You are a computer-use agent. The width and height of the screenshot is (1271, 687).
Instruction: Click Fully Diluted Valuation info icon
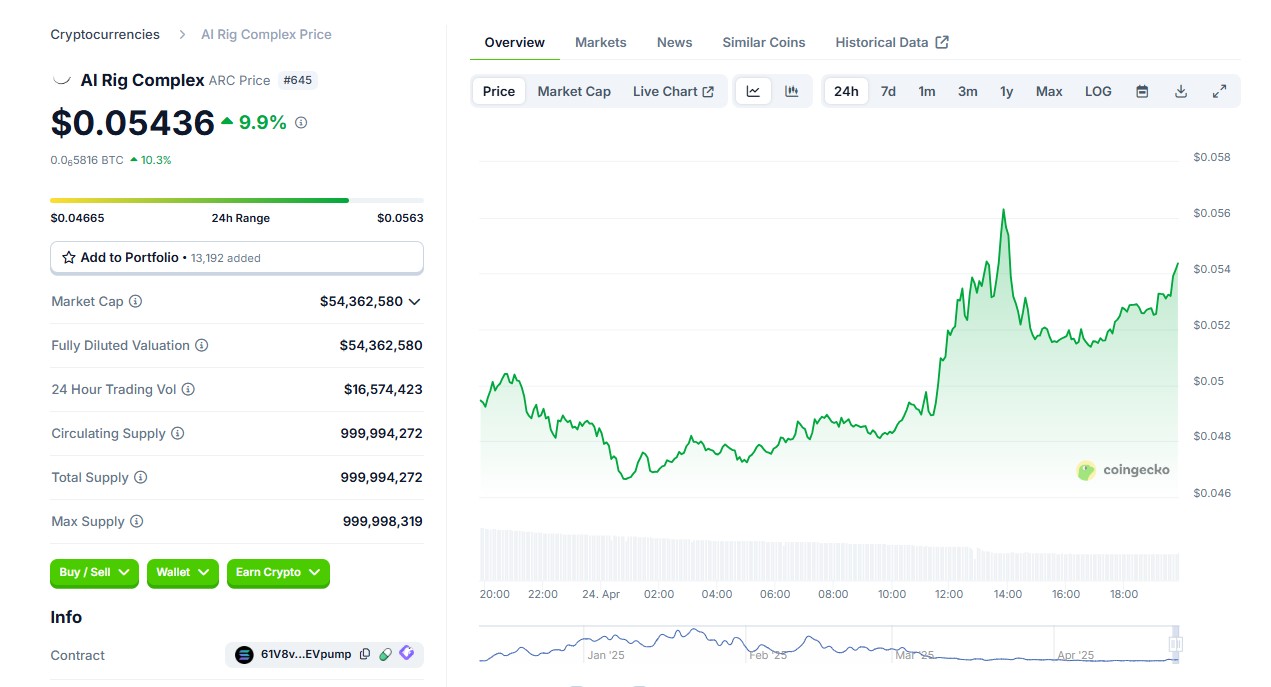point(201,345)
